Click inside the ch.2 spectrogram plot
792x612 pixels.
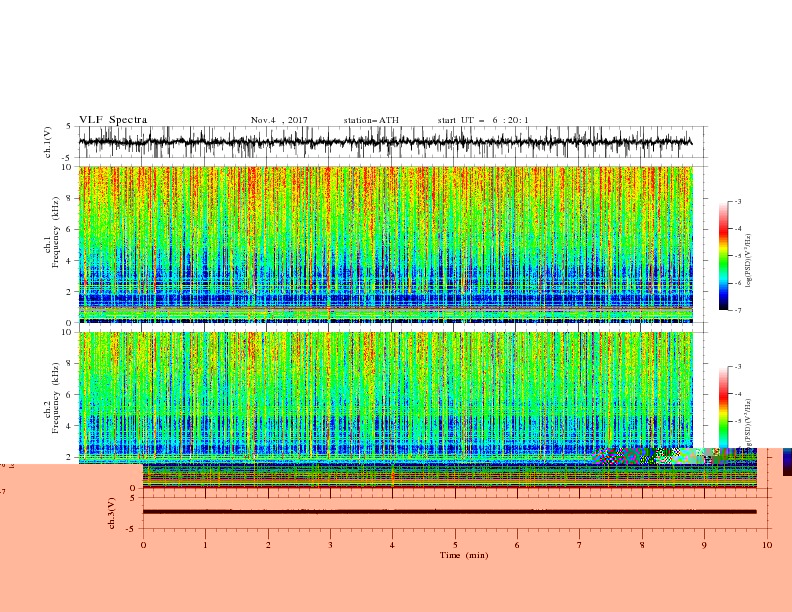386,398
